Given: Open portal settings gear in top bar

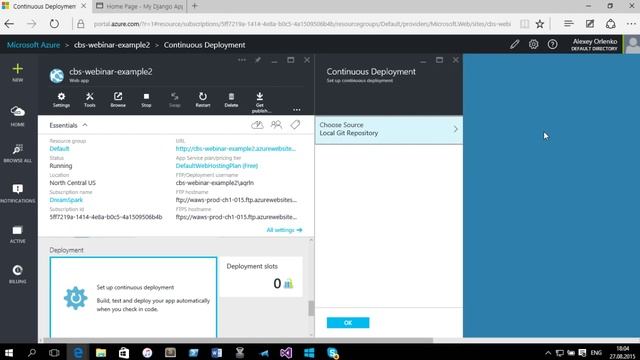Looking at the screenshot, I should click(533, 44).
